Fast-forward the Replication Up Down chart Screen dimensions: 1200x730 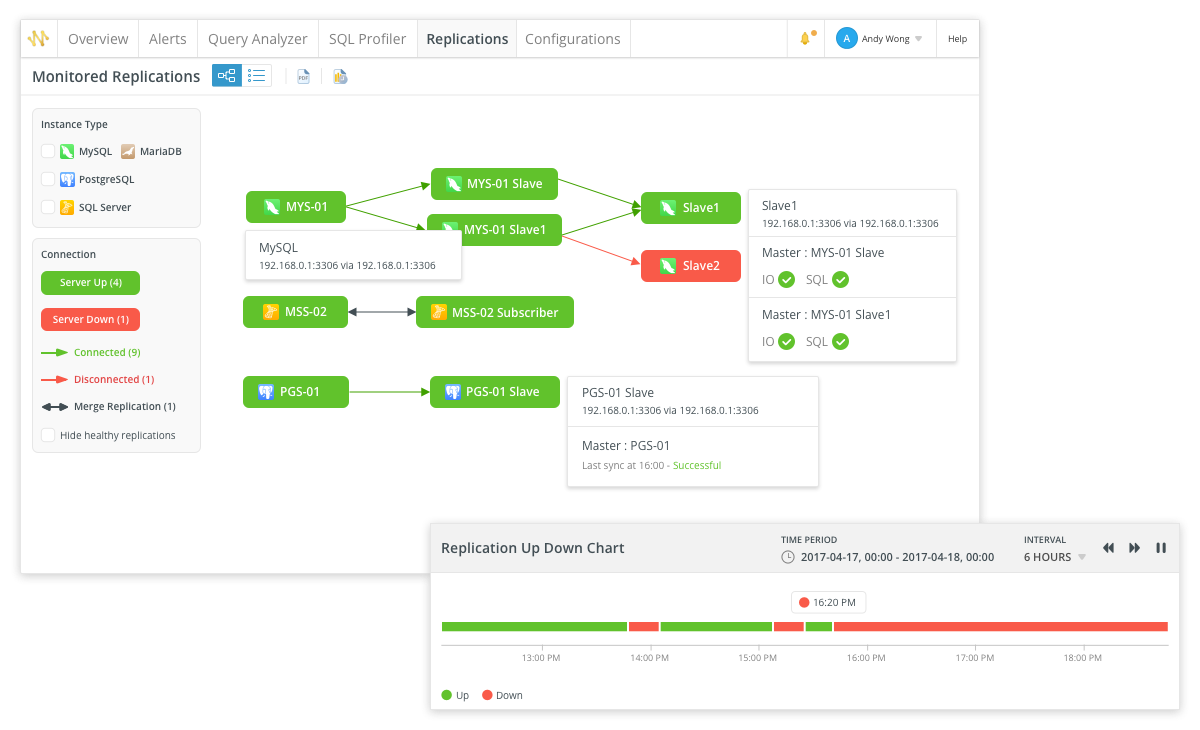coord(1135,548)
